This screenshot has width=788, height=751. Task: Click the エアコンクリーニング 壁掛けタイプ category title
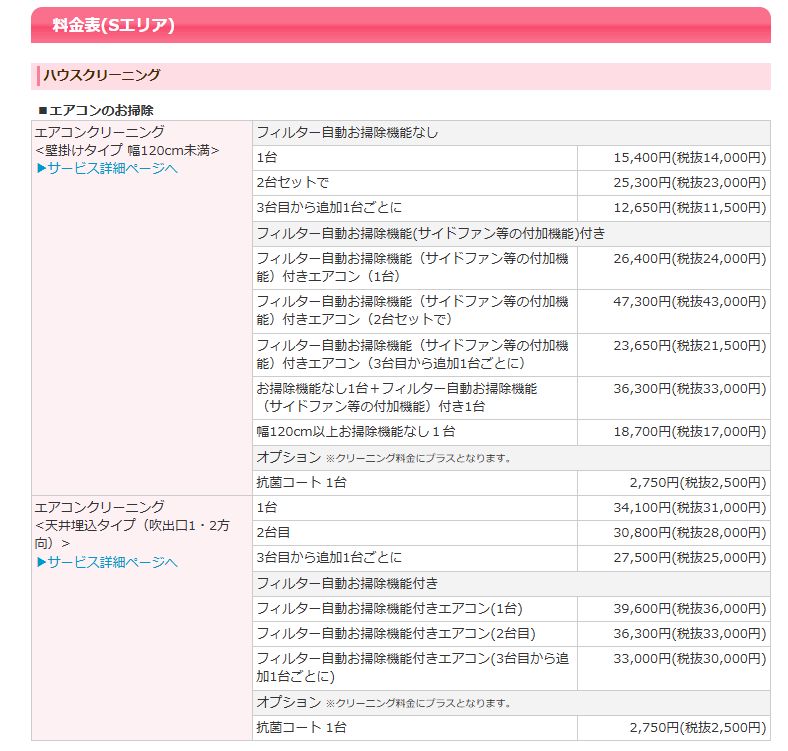coord(100,132)
